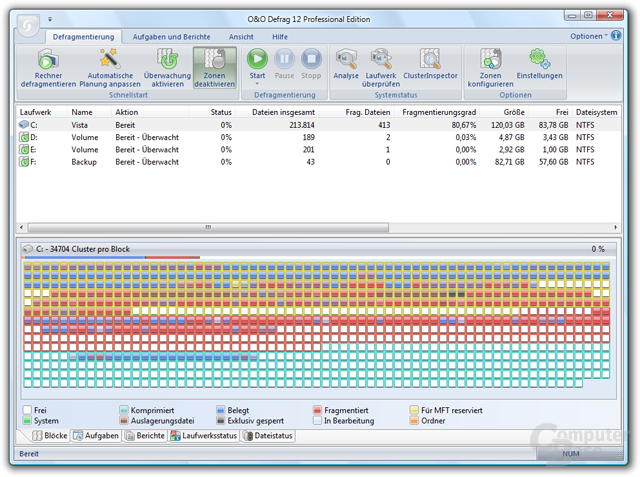Select the Defragmentierung ribbon tab

[x=83, y=37]
